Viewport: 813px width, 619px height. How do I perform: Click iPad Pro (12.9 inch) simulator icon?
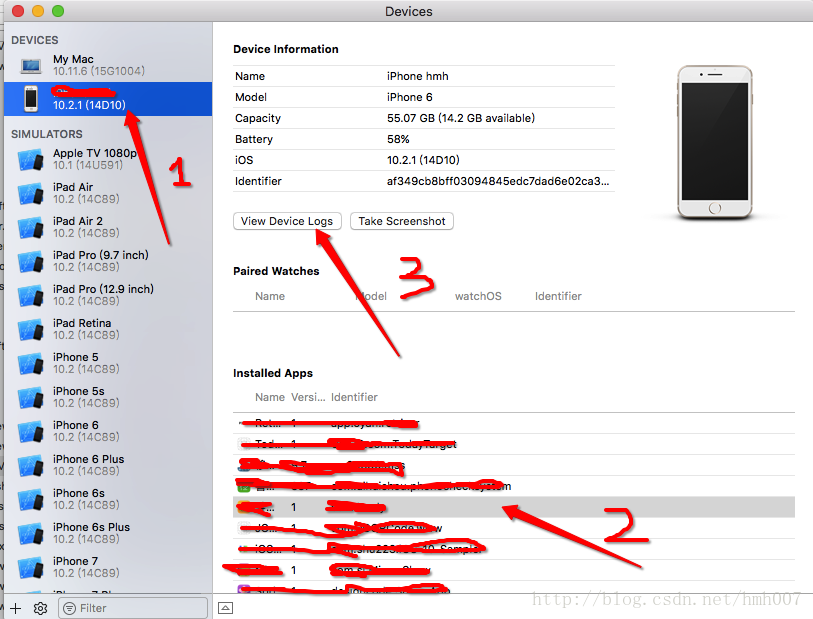click(x=31, y=296)
